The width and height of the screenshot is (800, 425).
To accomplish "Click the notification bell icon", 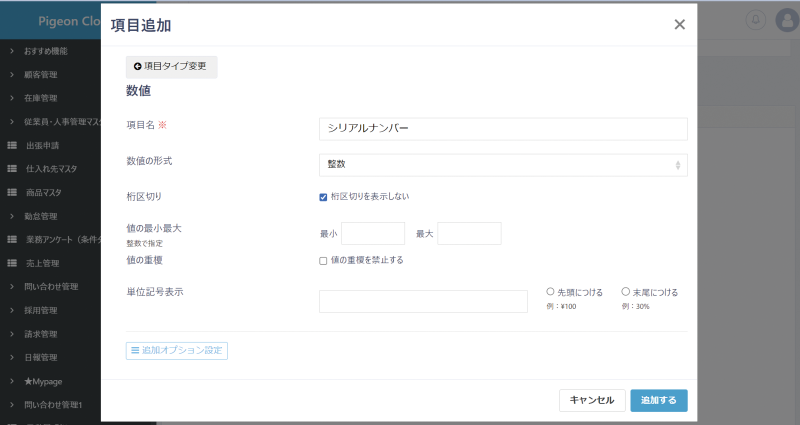I will click(x=755, y=20).
